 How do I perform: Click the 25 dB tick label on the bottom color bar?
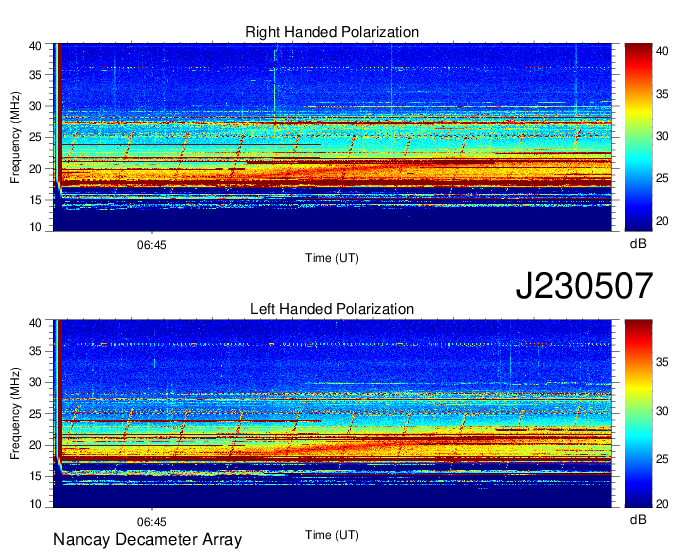click(662, 459)
